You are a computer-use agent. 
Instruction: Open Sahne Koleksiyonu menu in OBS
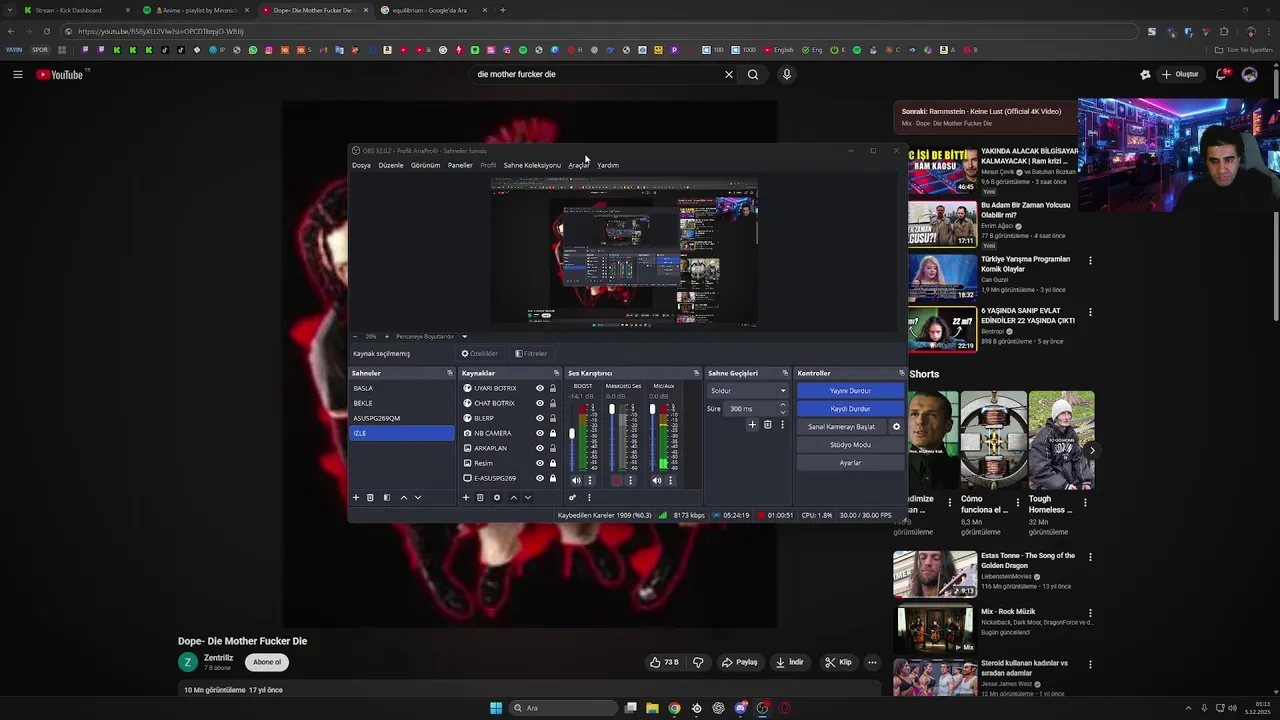click(x=532, y=165)
